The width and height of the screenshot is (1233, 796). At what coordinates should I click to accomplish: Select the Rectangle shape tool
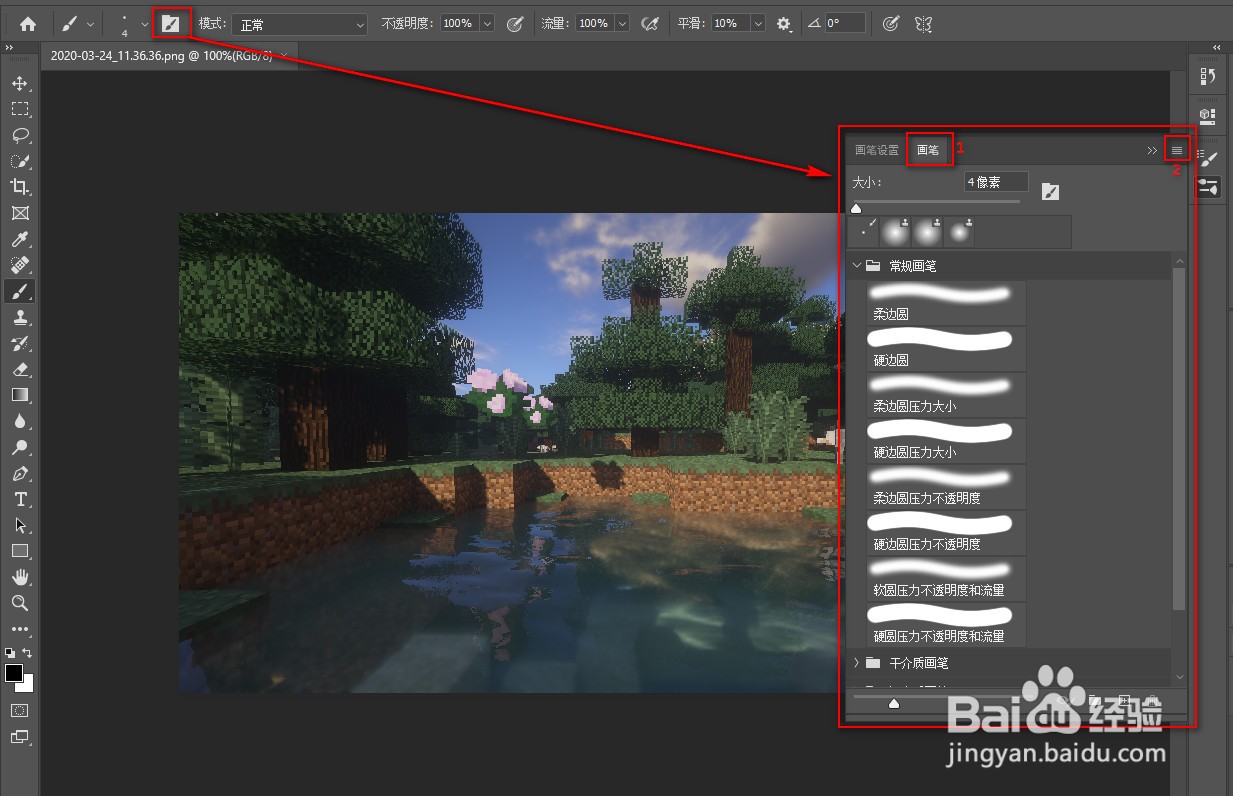click(x=19, y=551)
